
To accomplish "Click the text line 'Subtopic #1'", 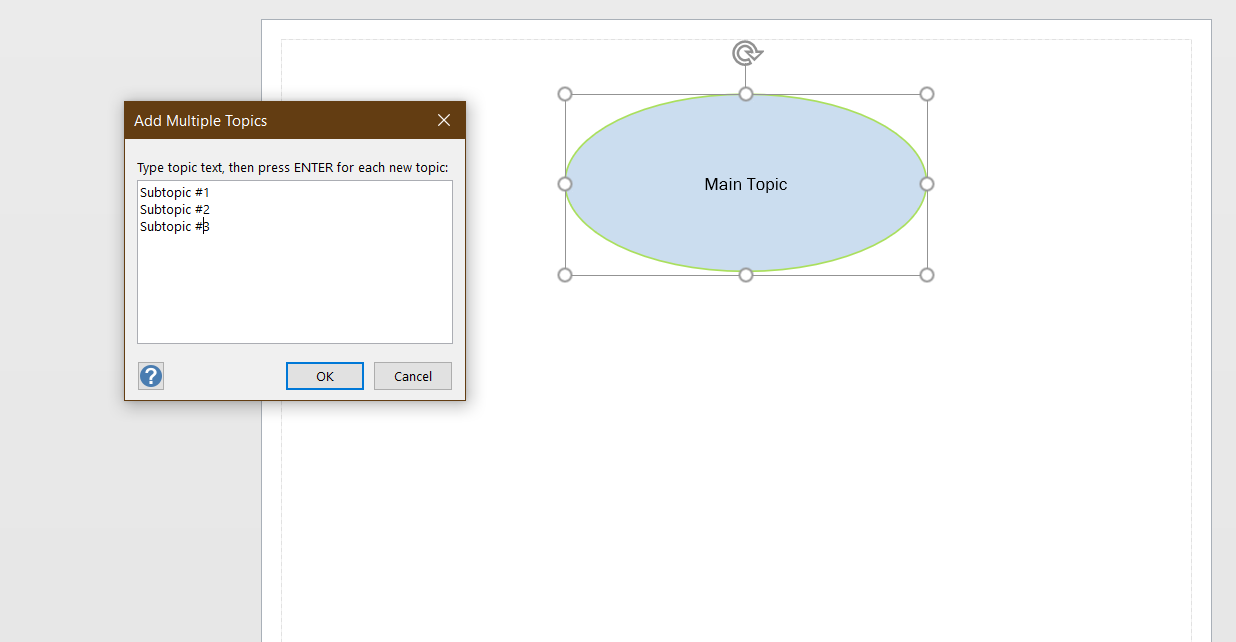I will tap(175, 192).
